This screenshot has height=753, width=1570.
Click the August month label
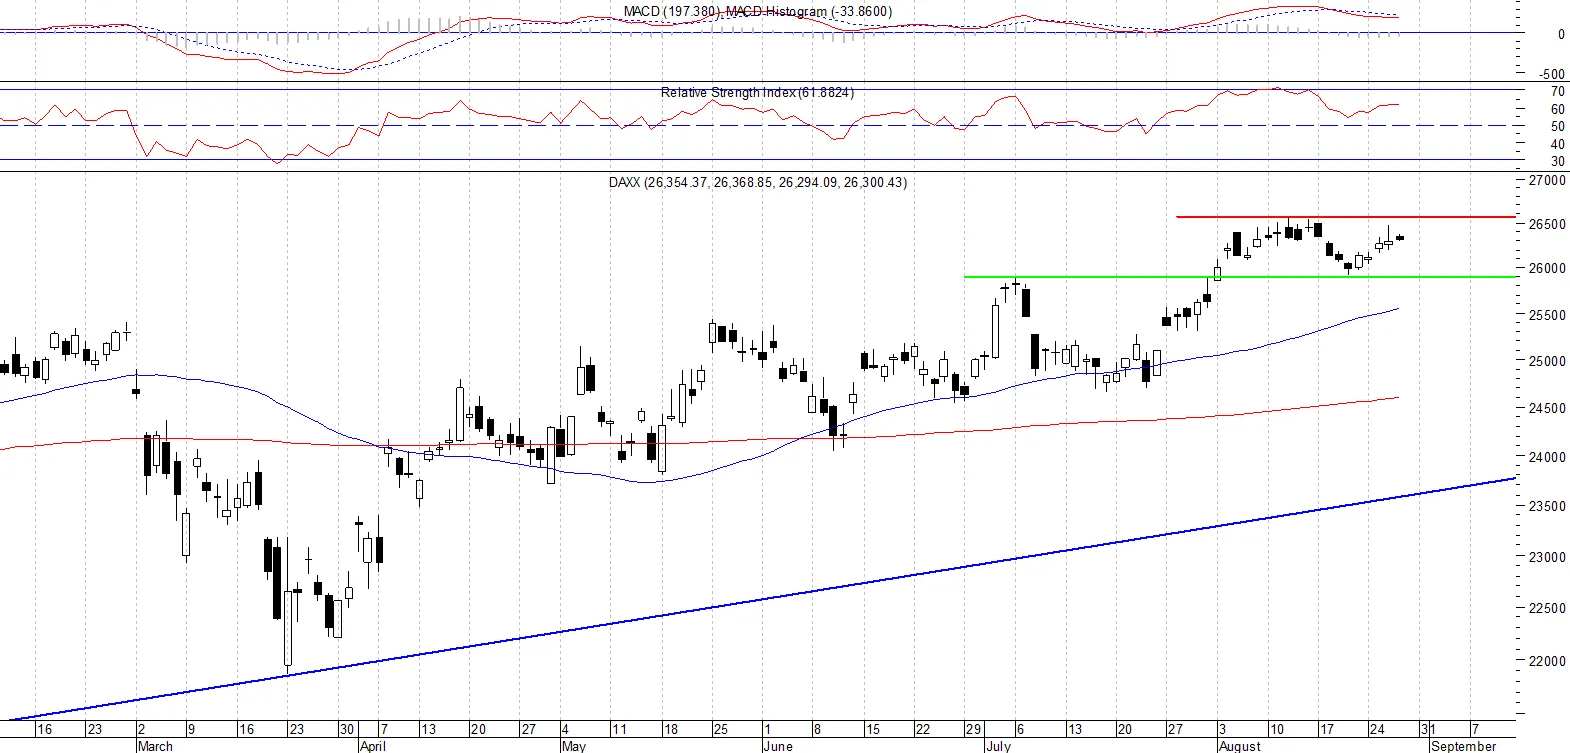[1240, 746]
